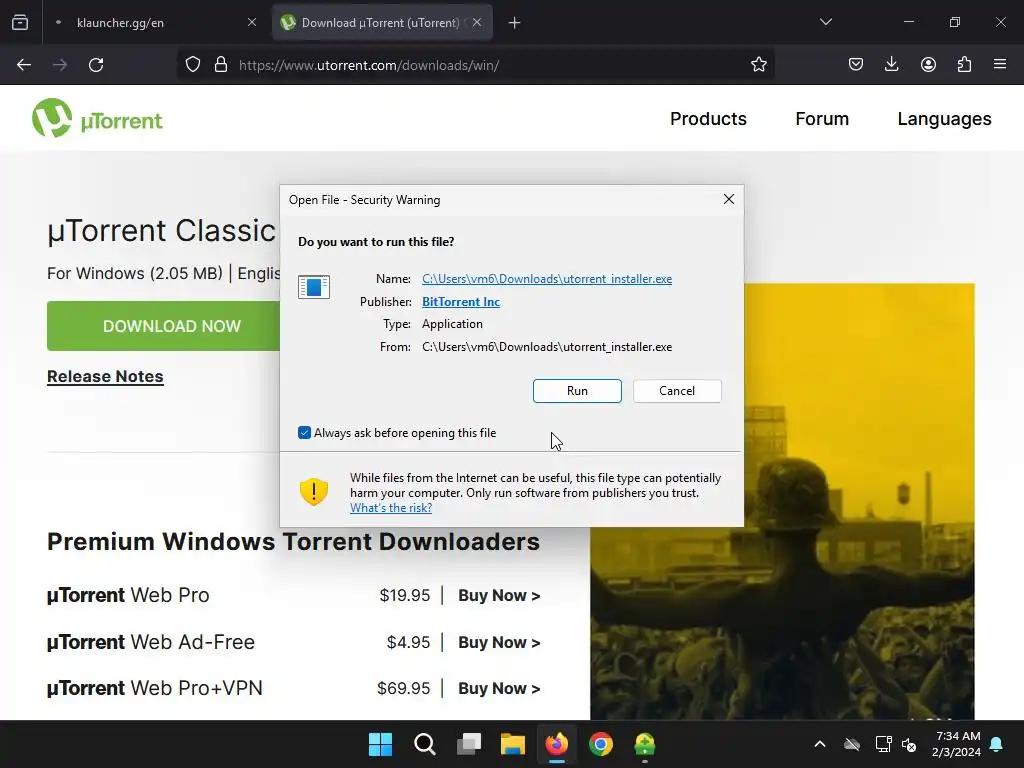1024x768 pixels.
Task: Click the application file icon in dialog
Action: (x=313, y=287)
